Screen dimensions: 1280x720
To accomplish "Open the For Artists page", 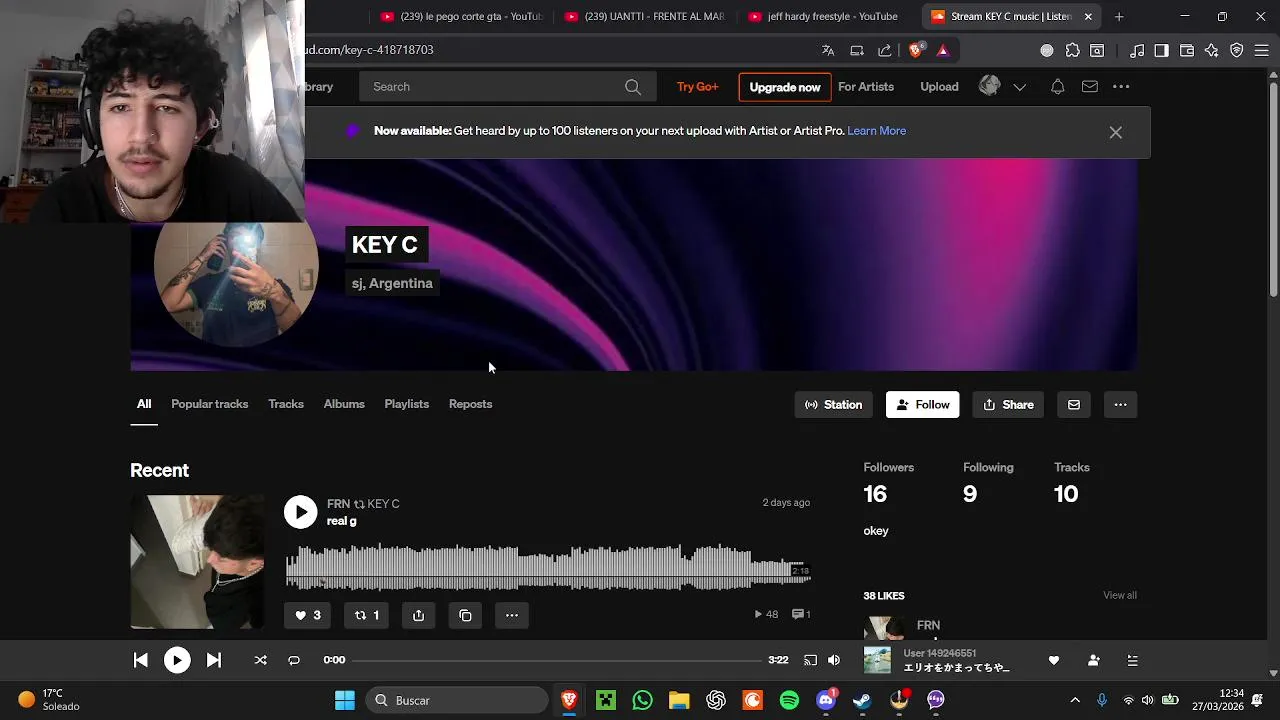I will pyautogui.click(x=866, y=87).
